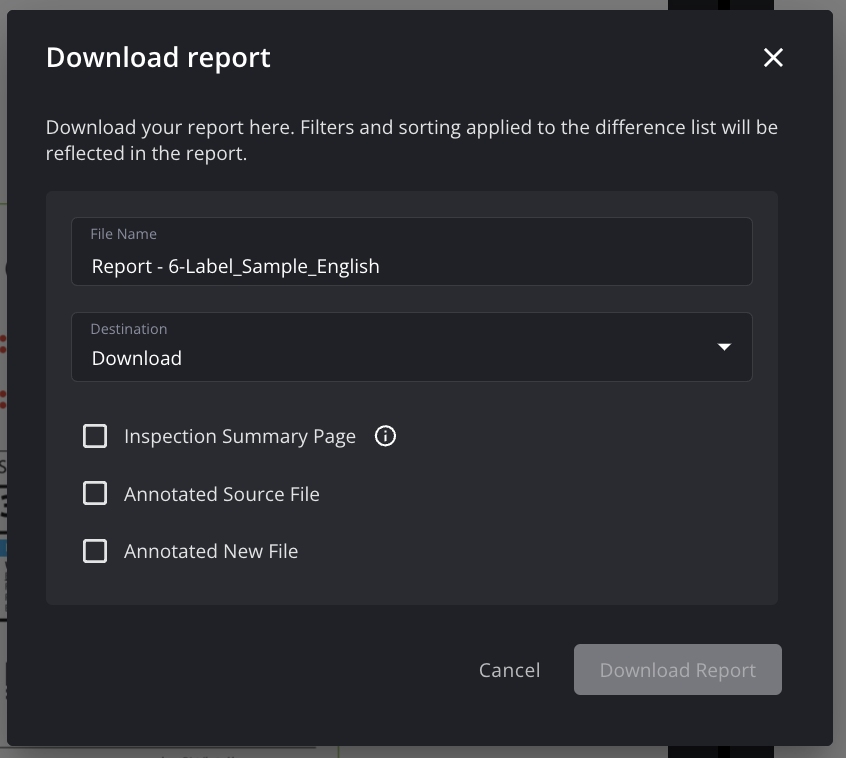This screenshot has height=758, width=846.
Task: Expand Destination to change from Download
Action: pyautogui.click(x=412, y=347)
